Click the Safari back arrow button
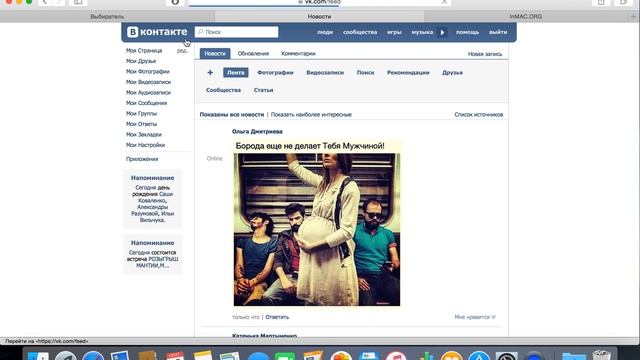This screenshot has height=360, width=640. pyautogui.click(x=44, y=2)
